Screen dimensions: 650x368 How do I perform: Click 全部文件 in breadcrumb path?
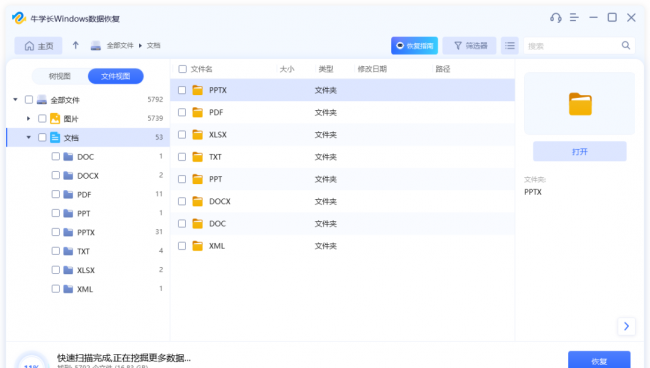[120, 46]
